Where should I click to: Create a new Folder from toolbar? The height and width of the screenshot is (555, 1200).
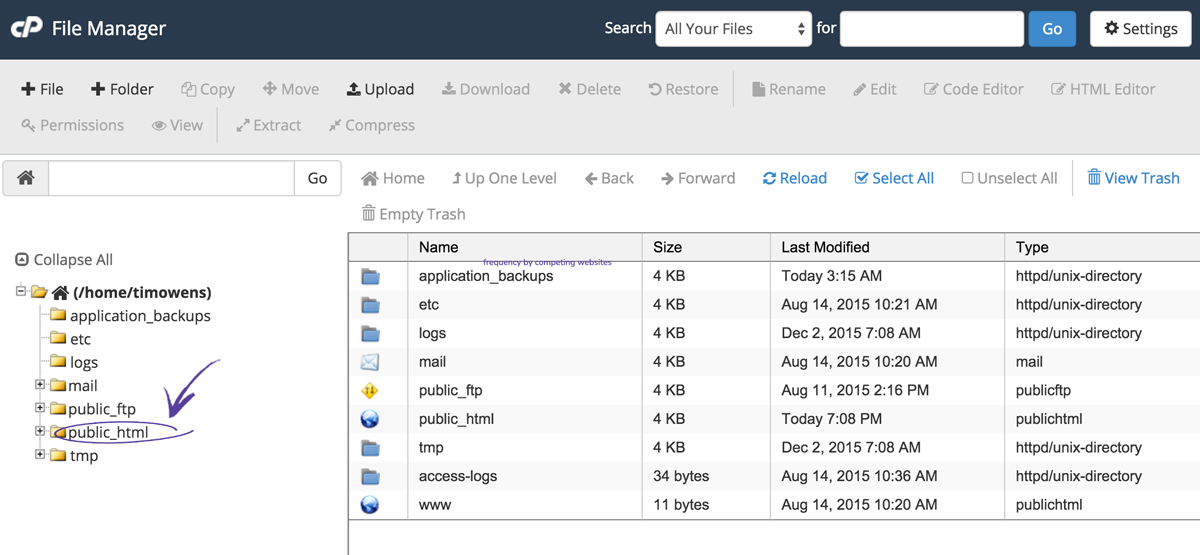pos(122,89)
